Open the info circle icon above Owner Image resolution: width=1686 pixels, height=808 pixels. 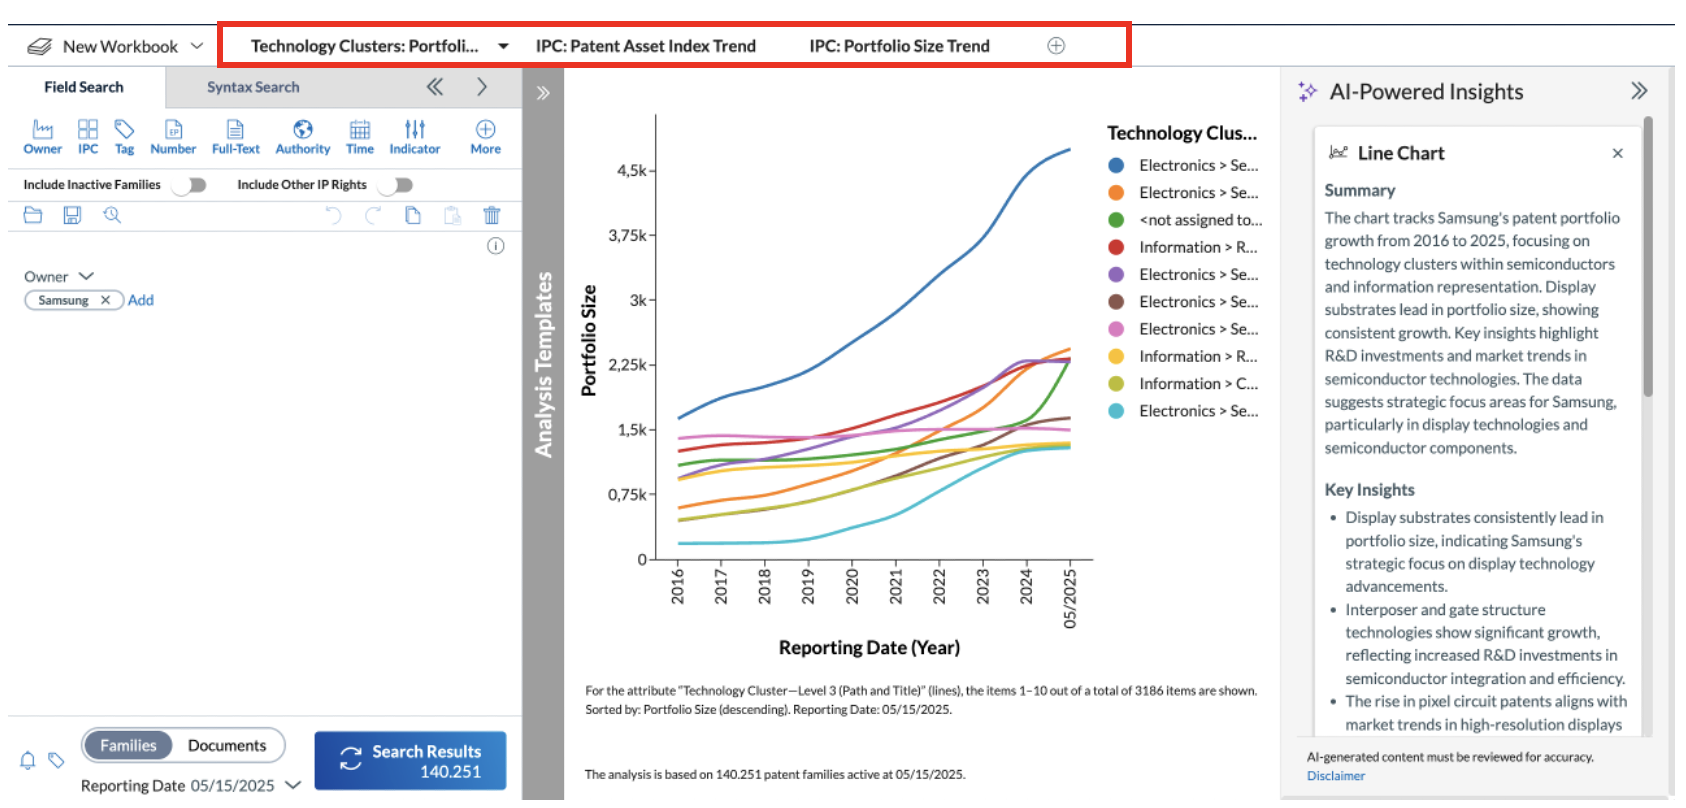click(x=496, y=246)
